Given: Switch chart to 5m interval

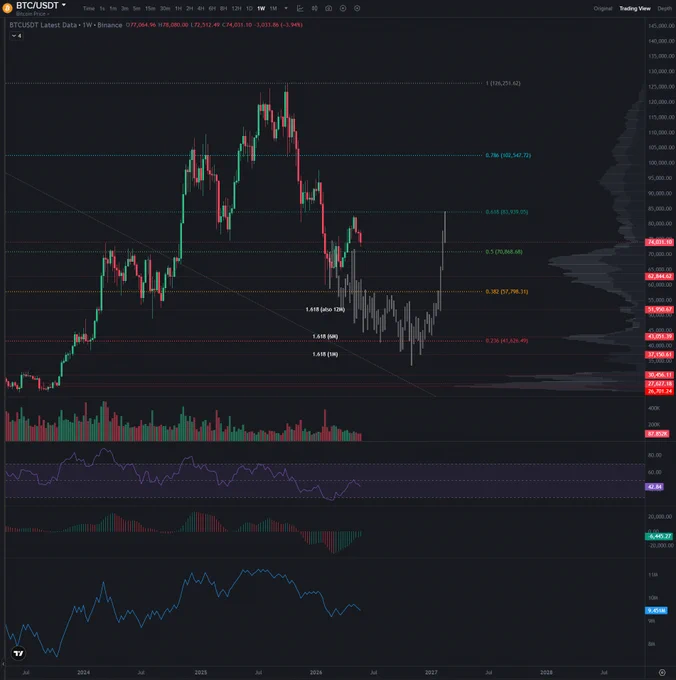Looking at the screenshot, I should click(136, 8).
